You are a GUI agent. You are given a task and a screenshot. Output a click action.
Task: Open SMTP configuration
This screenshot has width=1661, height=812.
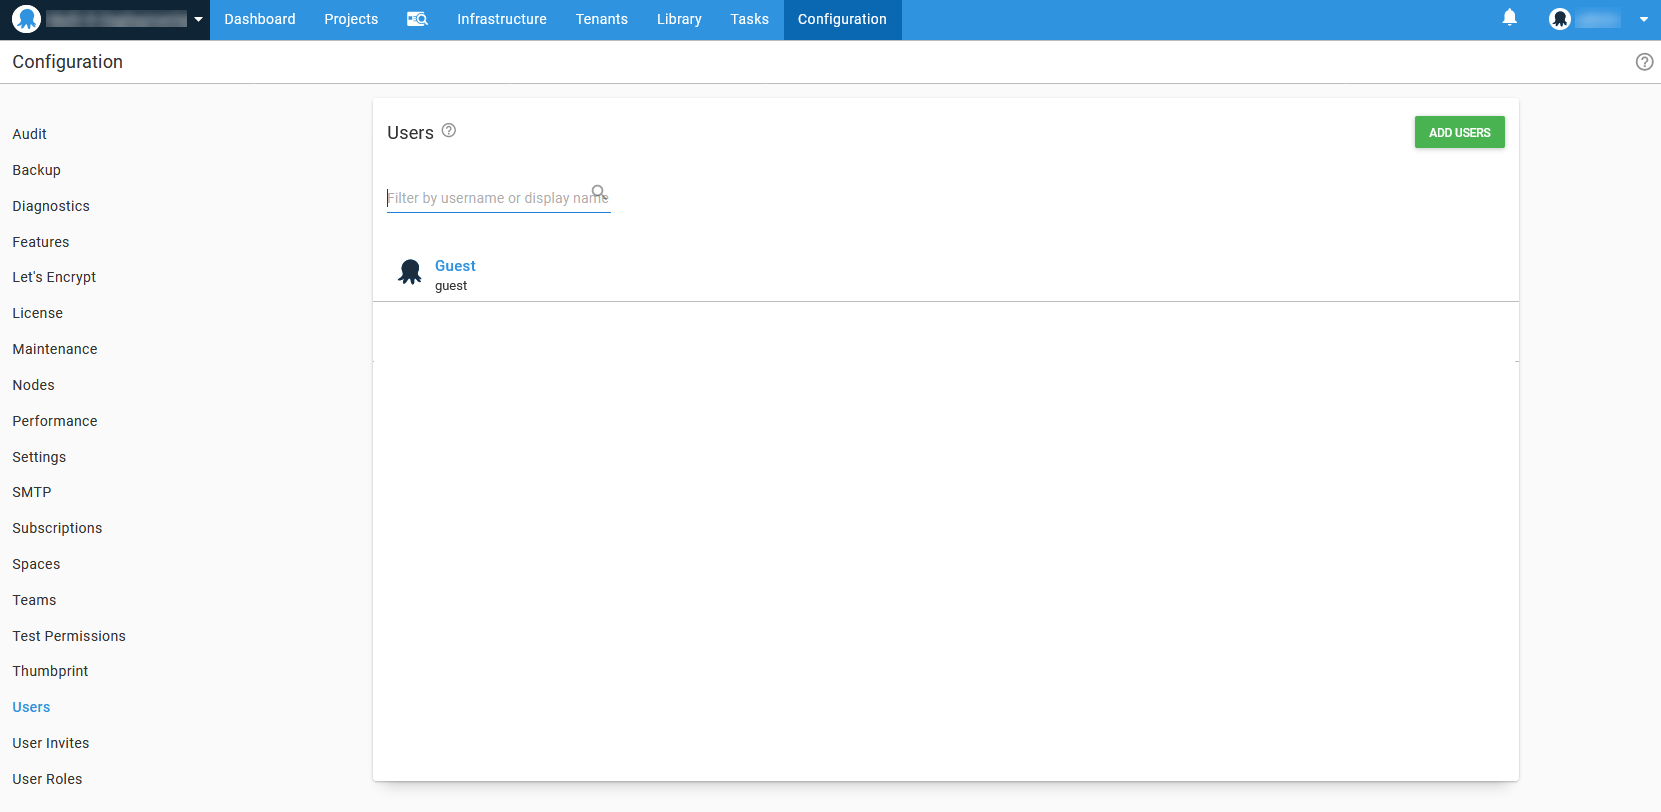coord(32,492)
